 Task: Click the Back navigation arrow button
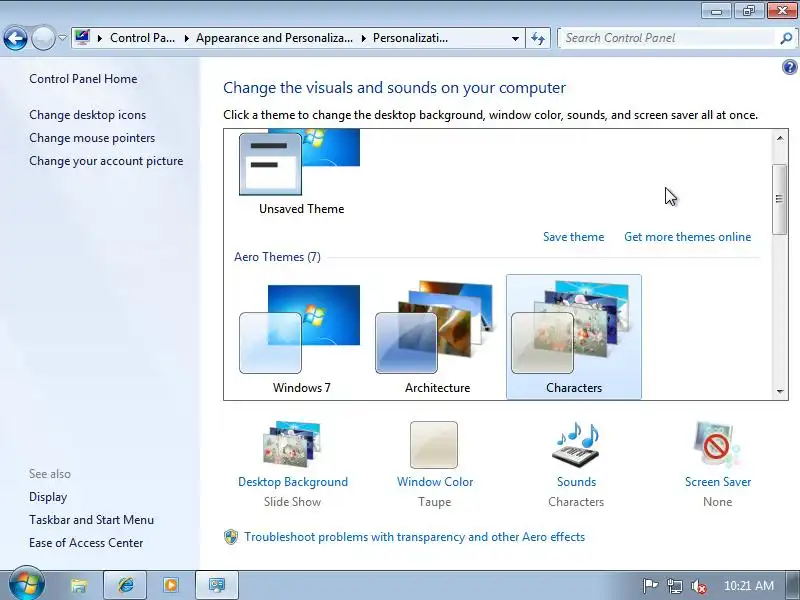click(x=15, y=38)
